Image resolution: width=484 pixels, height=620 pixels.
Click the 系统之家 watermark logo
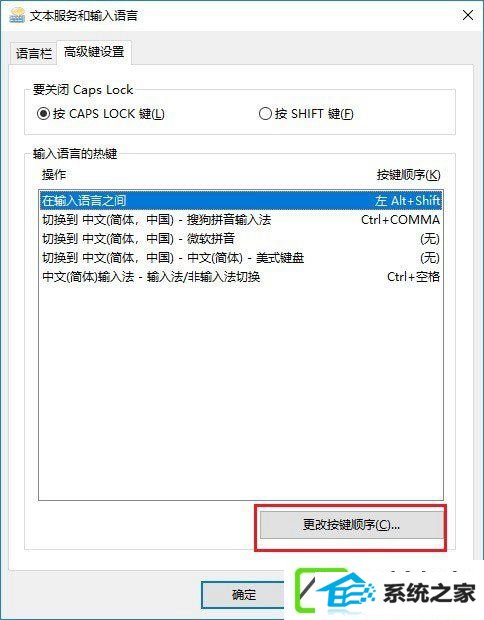pyautogui.click(x=386, y=594)
